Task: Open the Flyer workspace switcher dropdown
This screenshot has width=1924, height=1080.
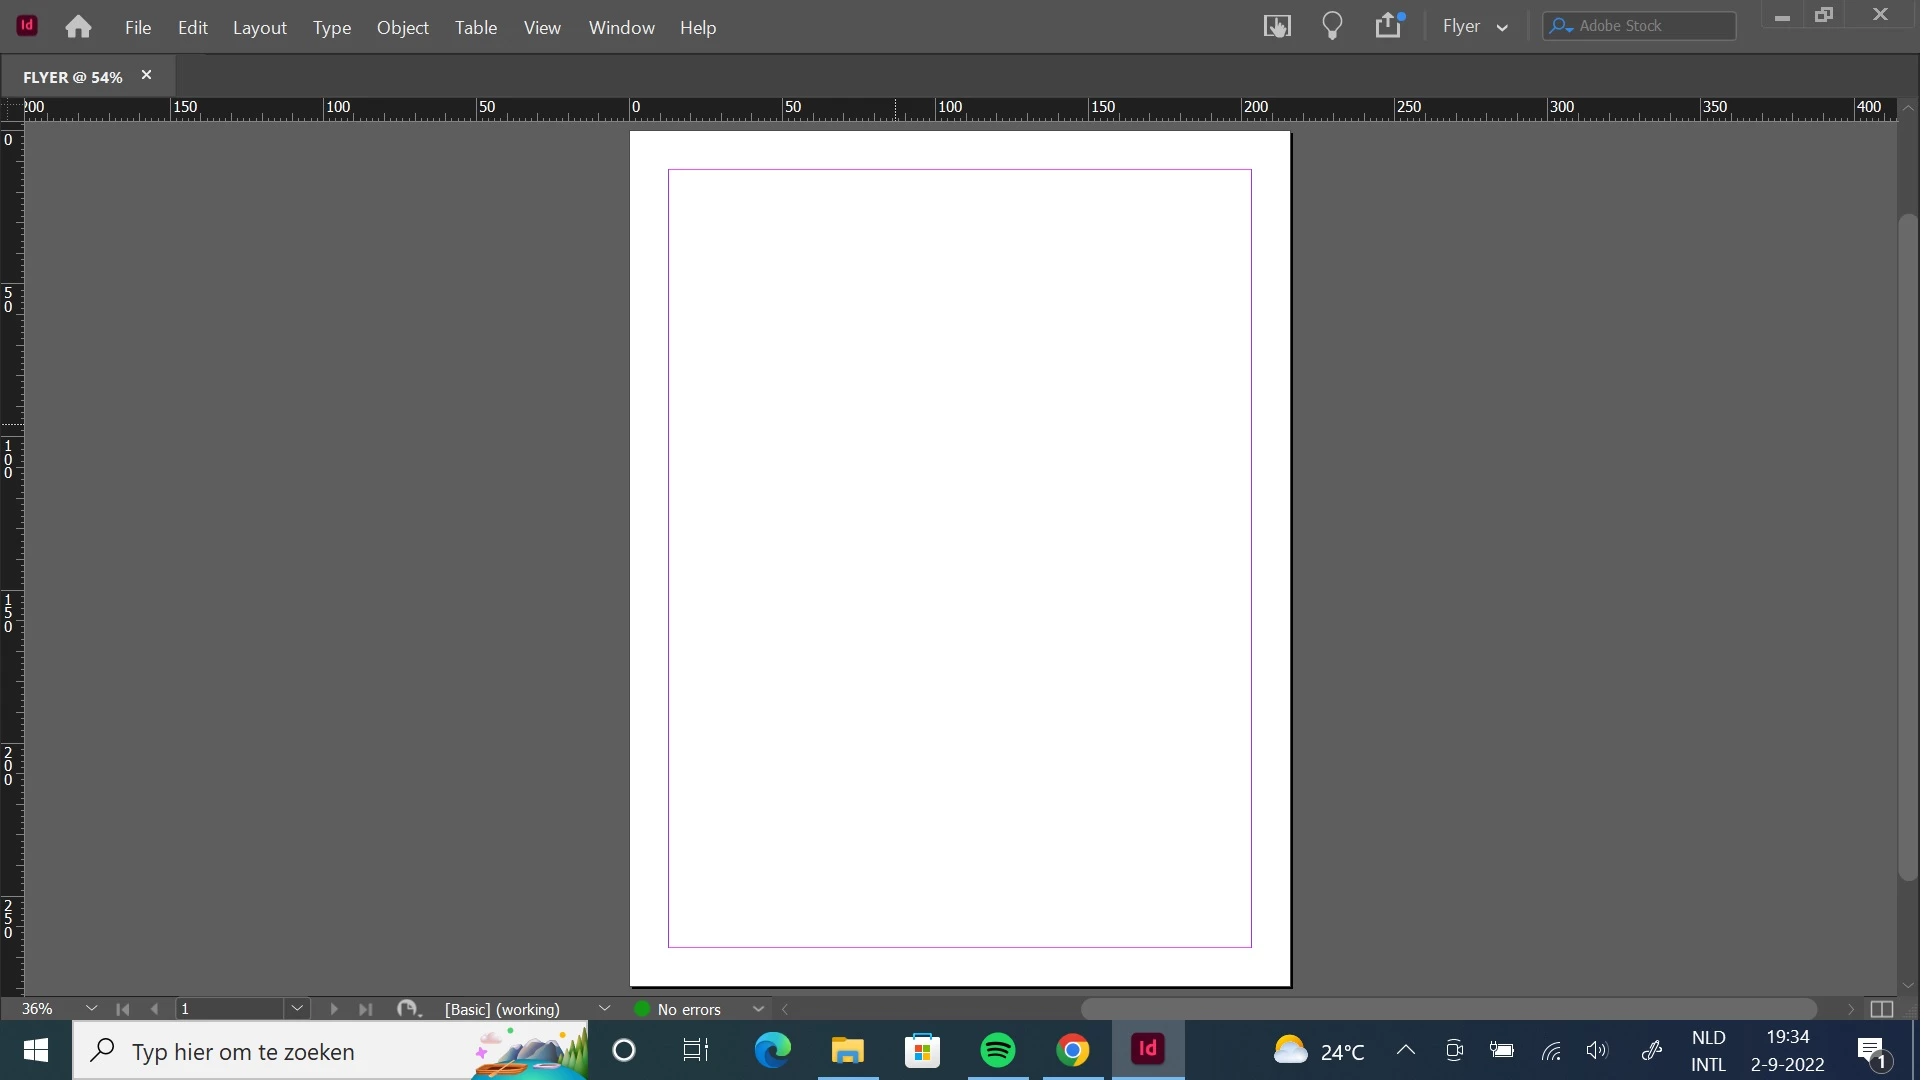Action: 1477,27
